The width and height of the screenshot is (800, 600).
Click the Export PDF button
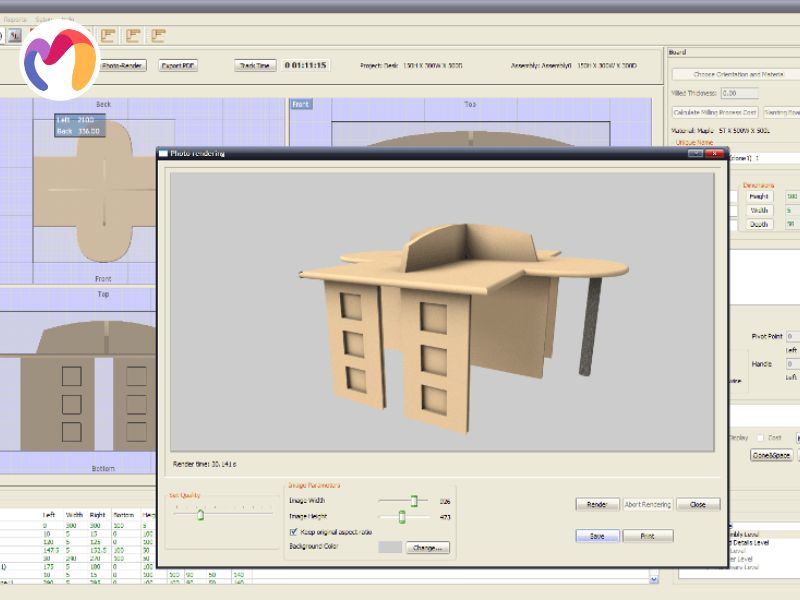pos(179,65)
